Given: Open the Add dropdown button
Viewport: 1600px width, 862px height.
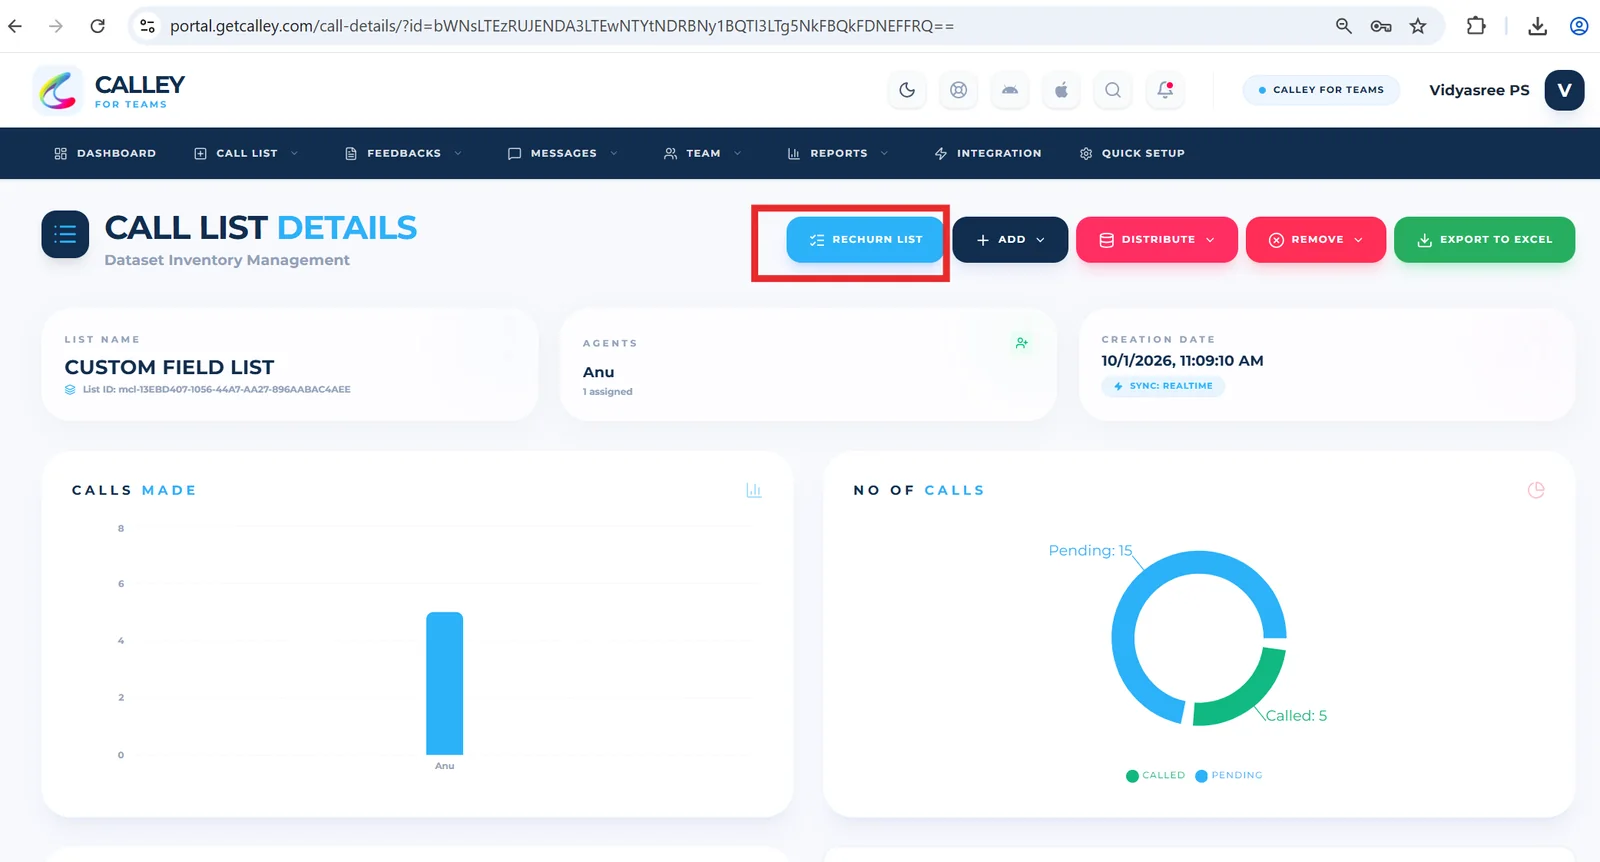Looking at the screenshot, I should click(x=1010, y=240).
